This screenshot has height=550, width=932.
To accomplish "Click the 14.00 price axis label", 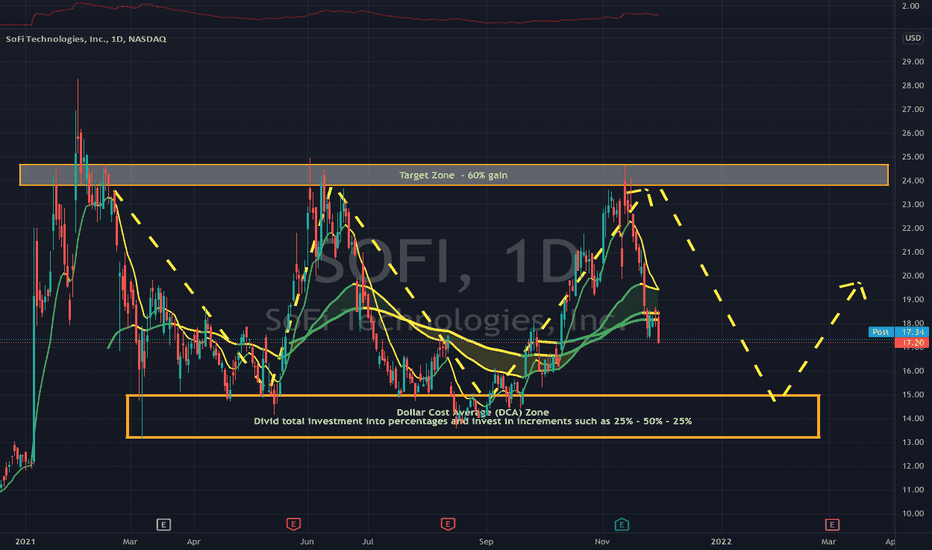I will point(912,419).
